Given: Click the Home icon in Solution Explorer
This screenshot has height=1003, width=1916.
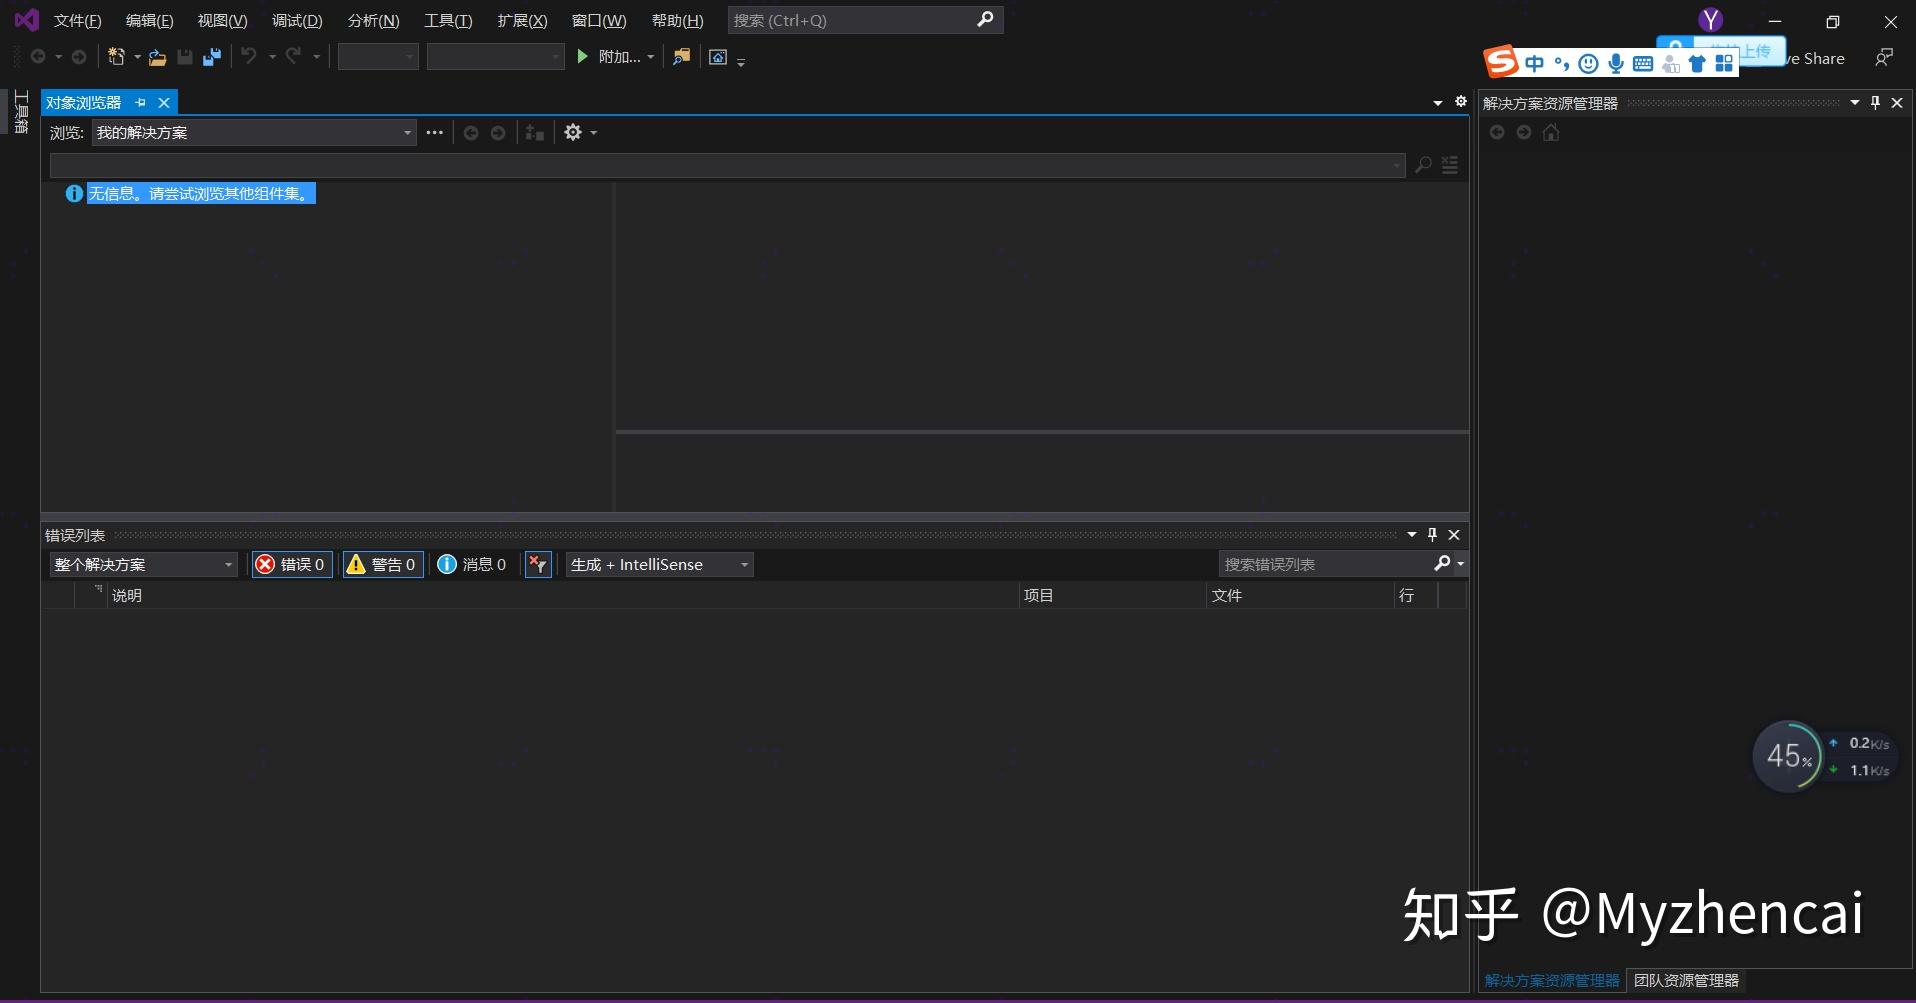Looking at the screenshot, I should pyautogui.click(x=1551, y=132).
